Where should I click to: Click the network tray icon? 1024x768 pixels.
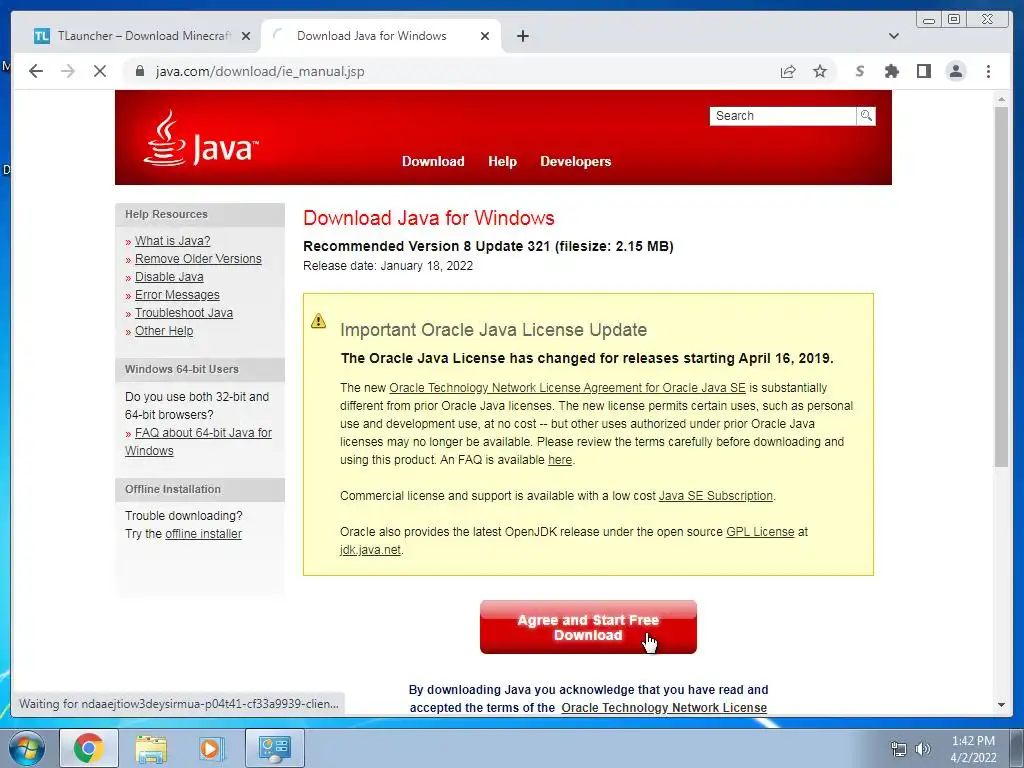[899, 749]
